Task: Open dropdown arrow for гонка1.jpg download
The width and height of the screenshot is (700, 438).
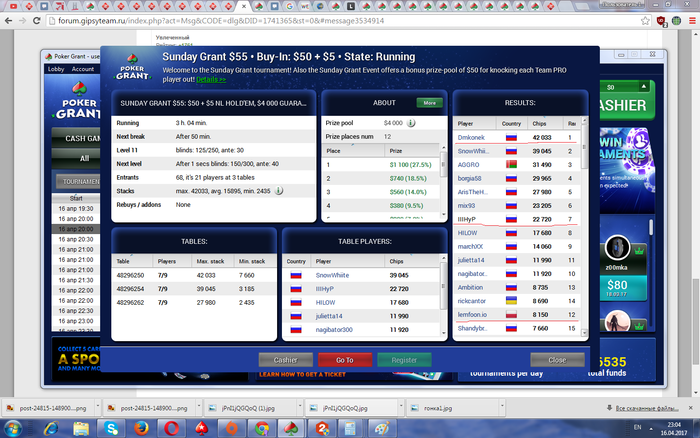Action: 502,407
